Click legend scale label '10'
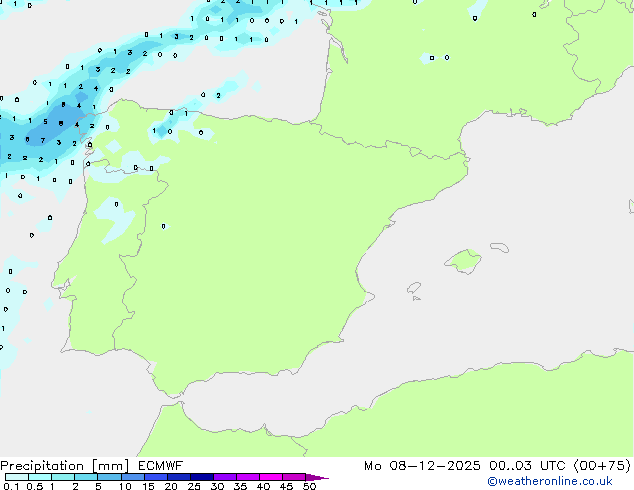 tap(125, 486)
